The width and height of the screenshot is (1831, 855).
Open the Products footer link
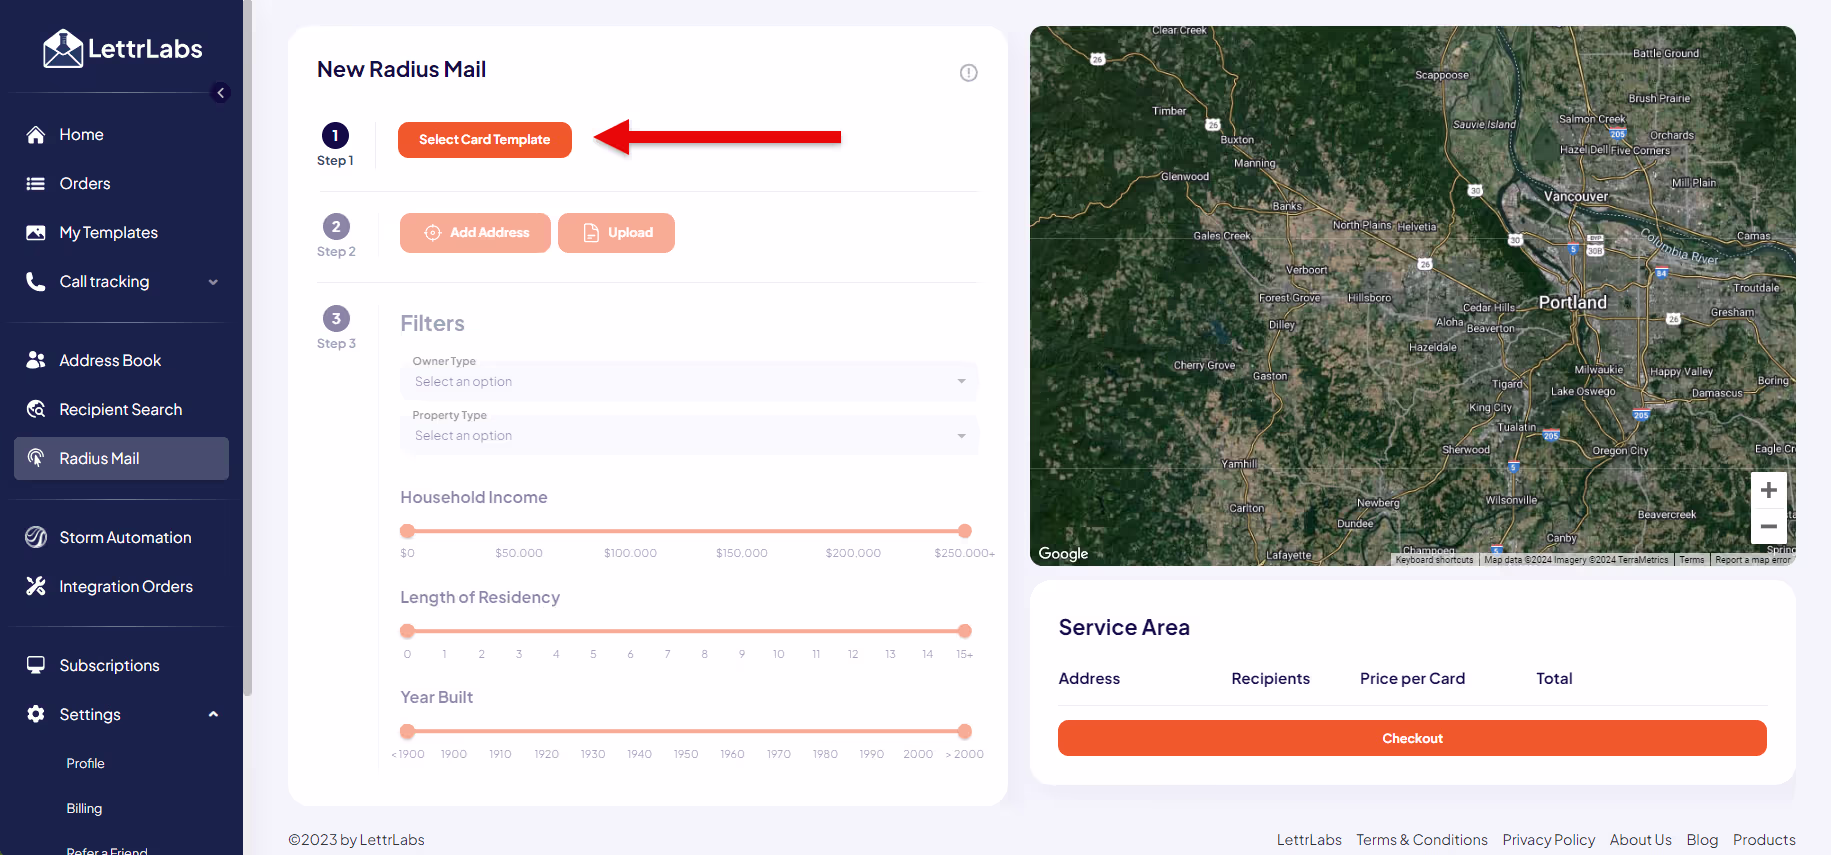(1764, 840)
